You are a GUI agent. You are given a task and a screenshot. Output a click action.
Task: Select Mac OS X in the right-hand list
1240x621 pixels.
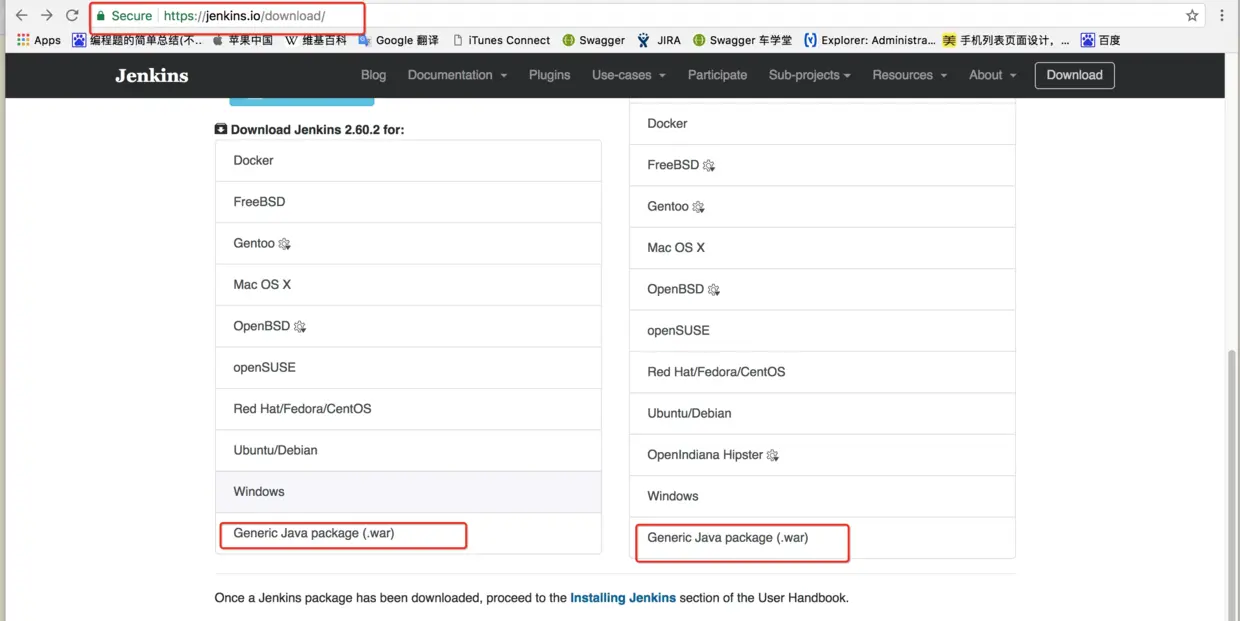[x=822, y=248]
